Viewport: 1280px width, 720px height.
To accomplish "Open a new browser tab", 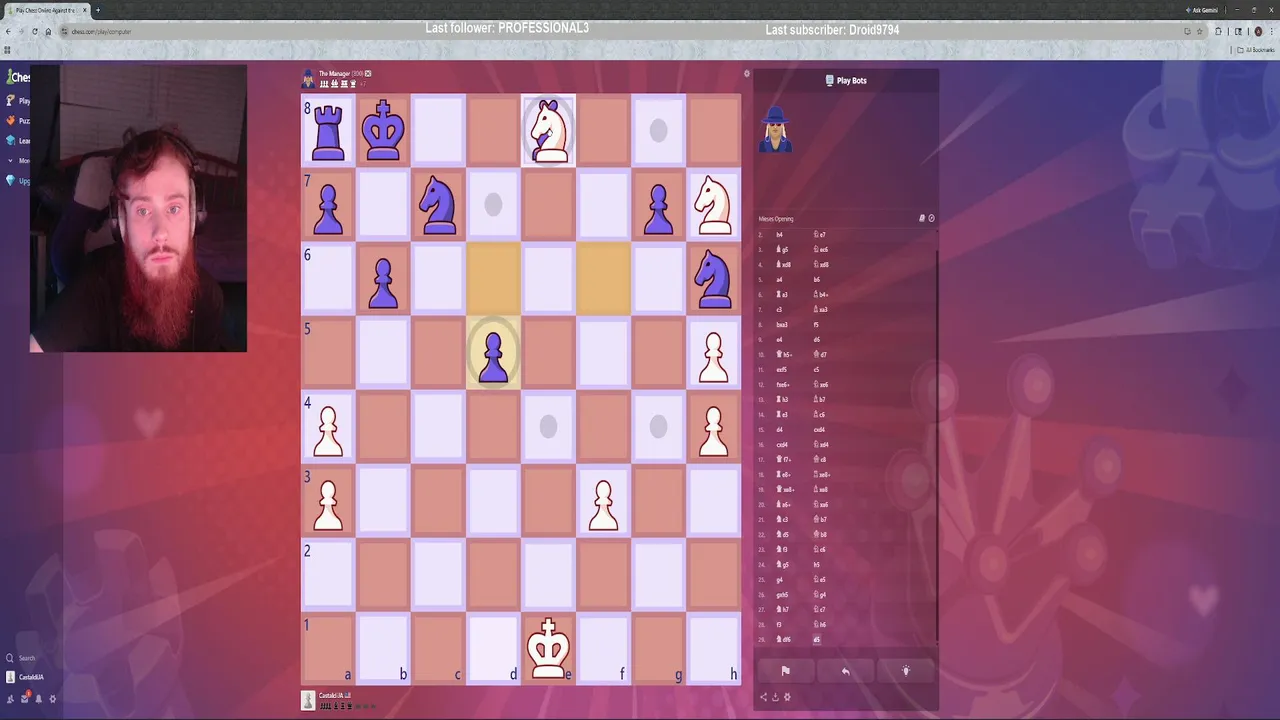I will [97, 10].
